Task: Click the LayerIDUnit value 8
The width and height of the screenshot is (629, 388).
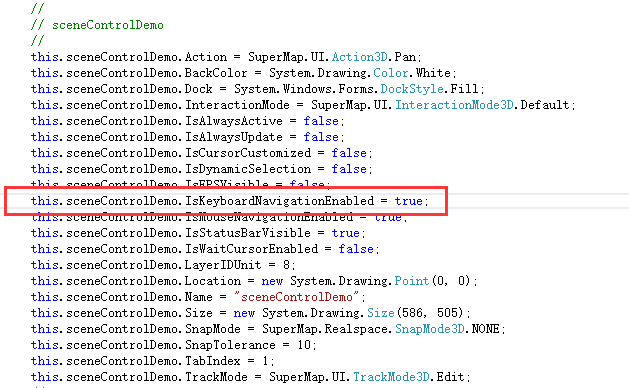Action: (x=286, y=265)
